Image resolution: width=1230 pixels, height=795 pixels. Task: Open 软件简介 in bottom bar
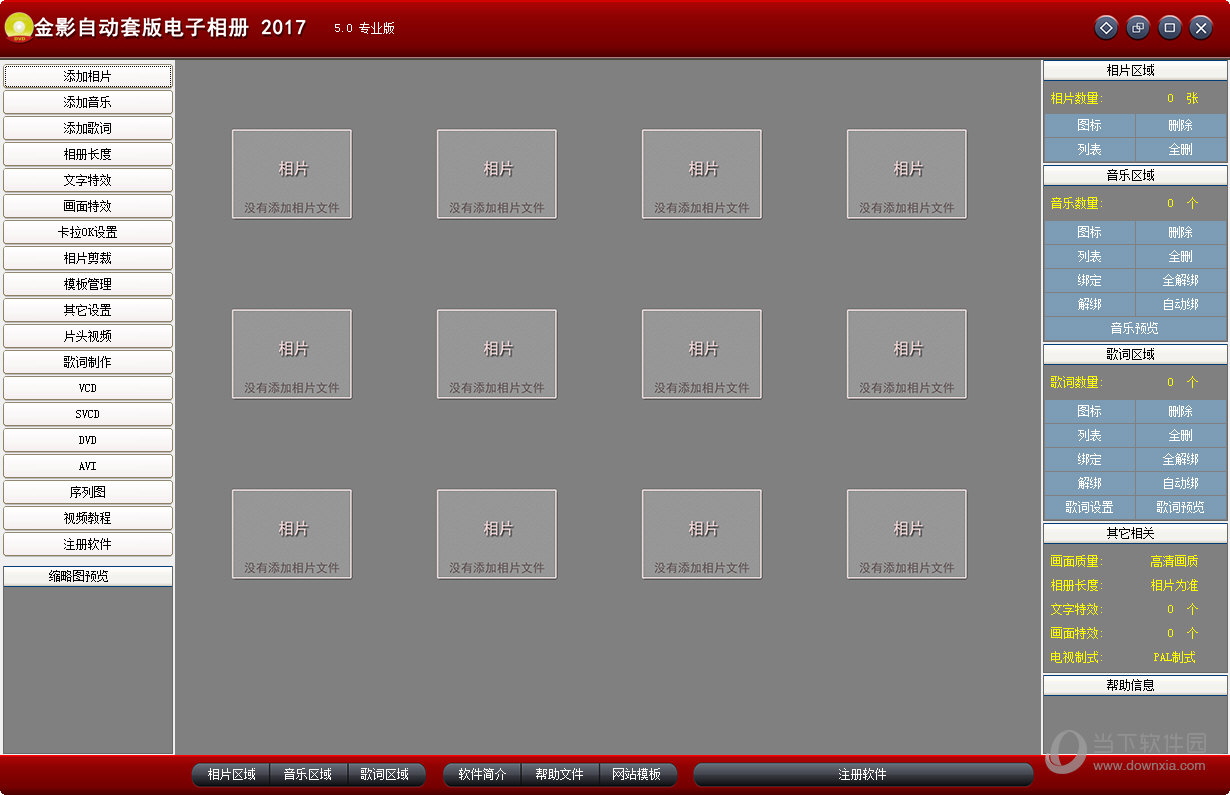coord(482,774)
